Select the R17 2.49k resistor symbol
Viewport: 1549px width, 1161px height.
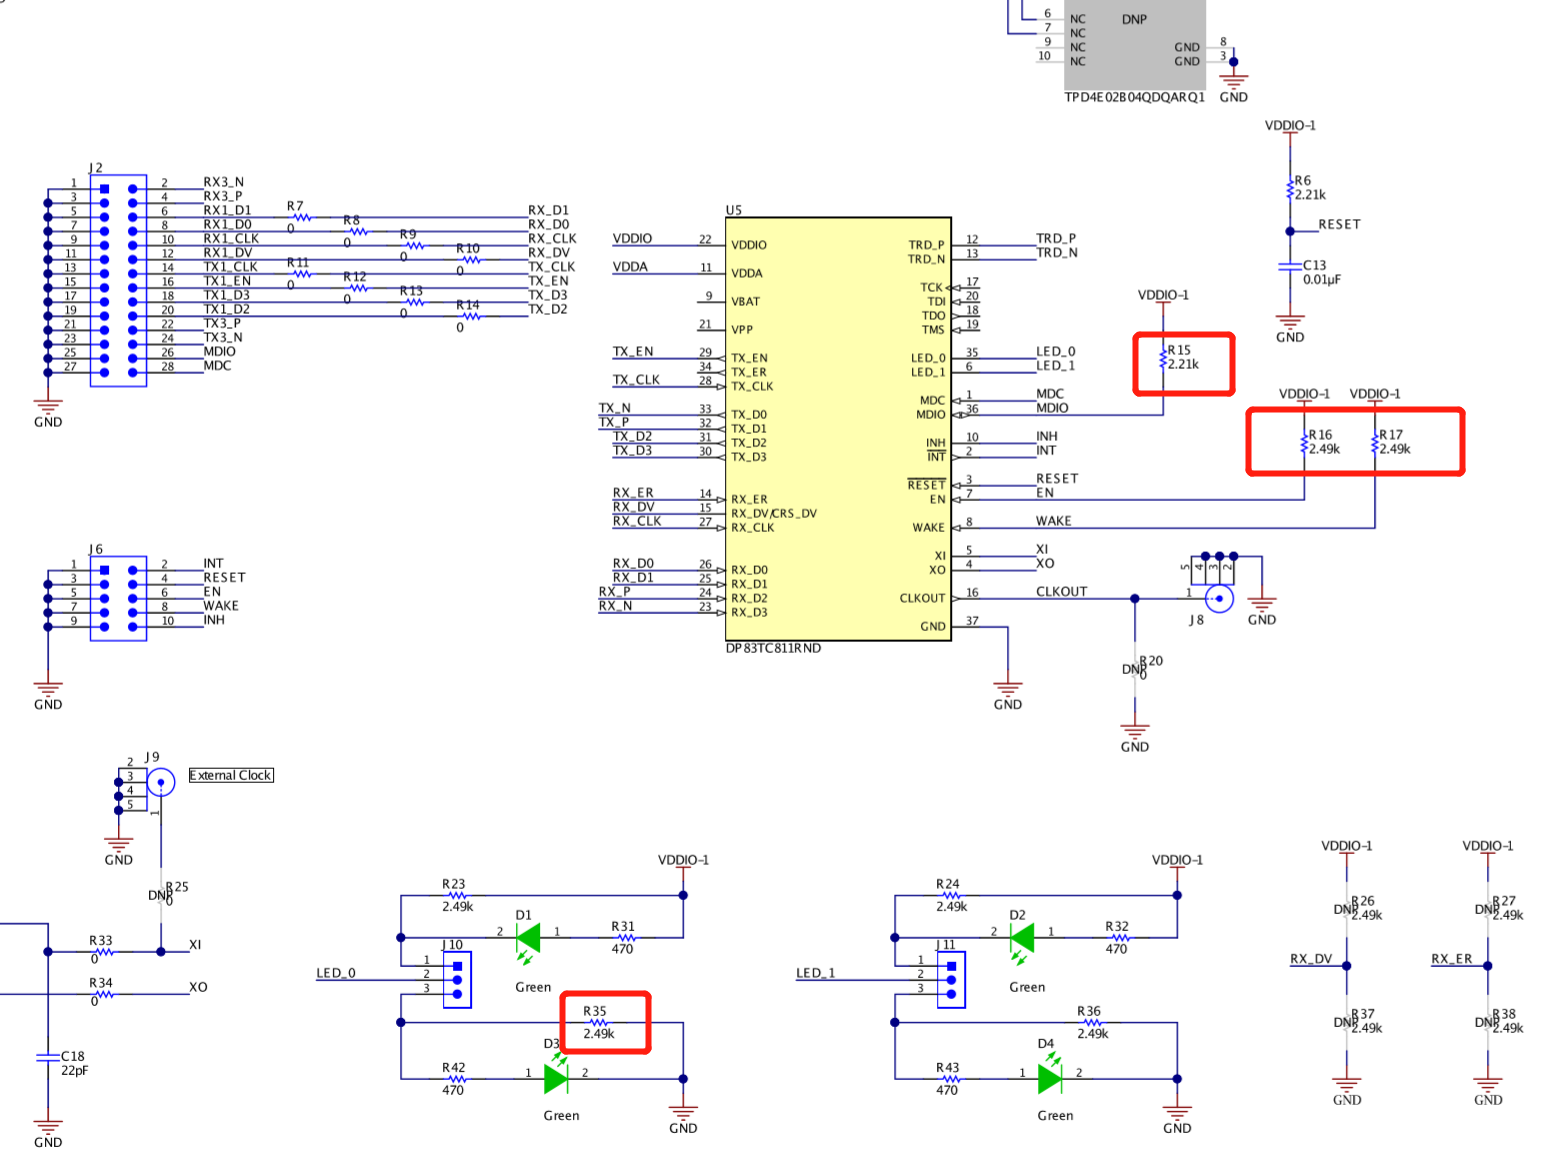click(x=1375, y=442)
